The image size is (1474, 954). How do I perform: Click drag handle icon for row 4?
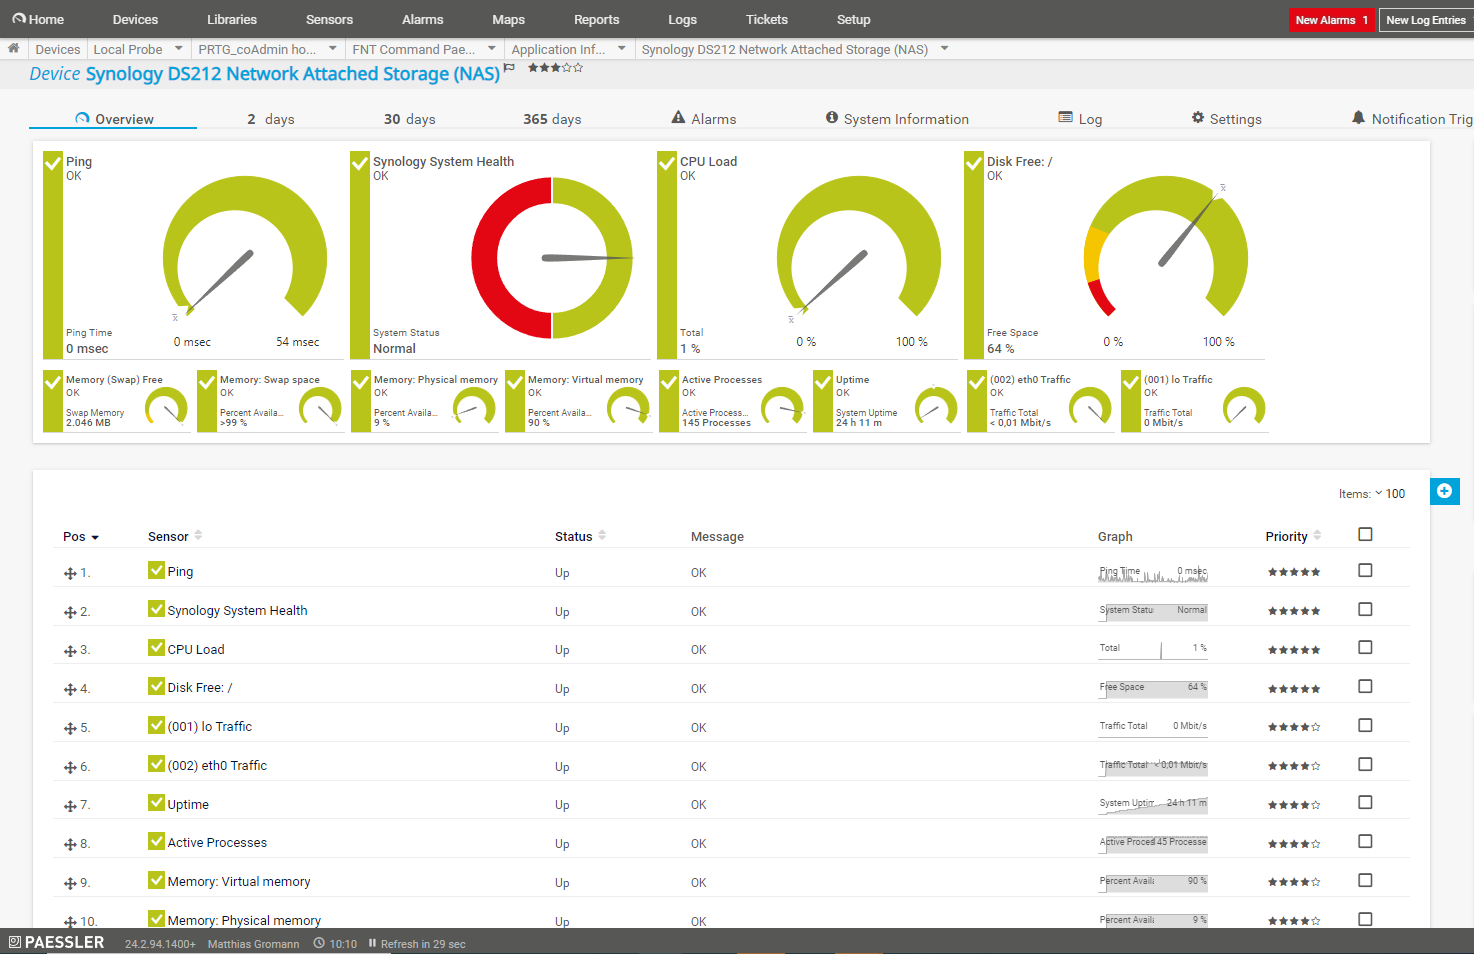(70, 689)
